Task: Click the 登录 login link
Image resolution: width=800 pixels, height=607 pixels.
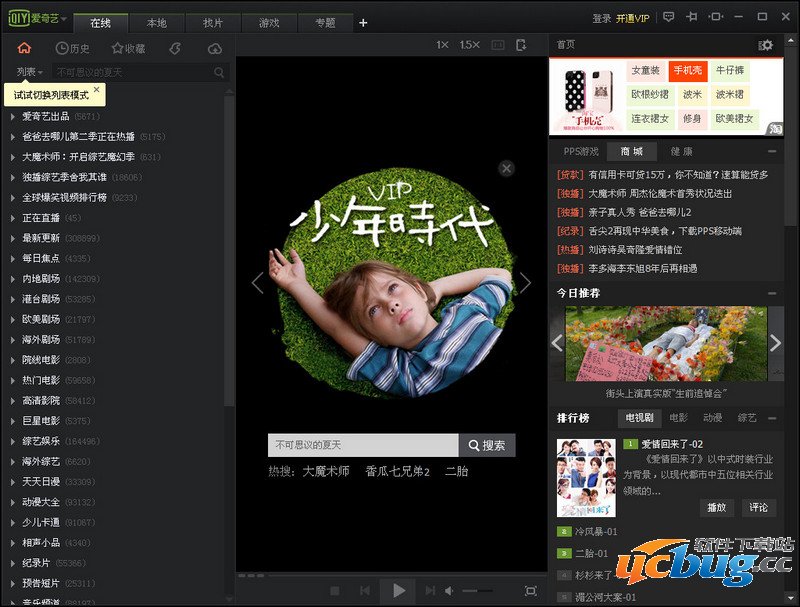Action: pos(602,18)
